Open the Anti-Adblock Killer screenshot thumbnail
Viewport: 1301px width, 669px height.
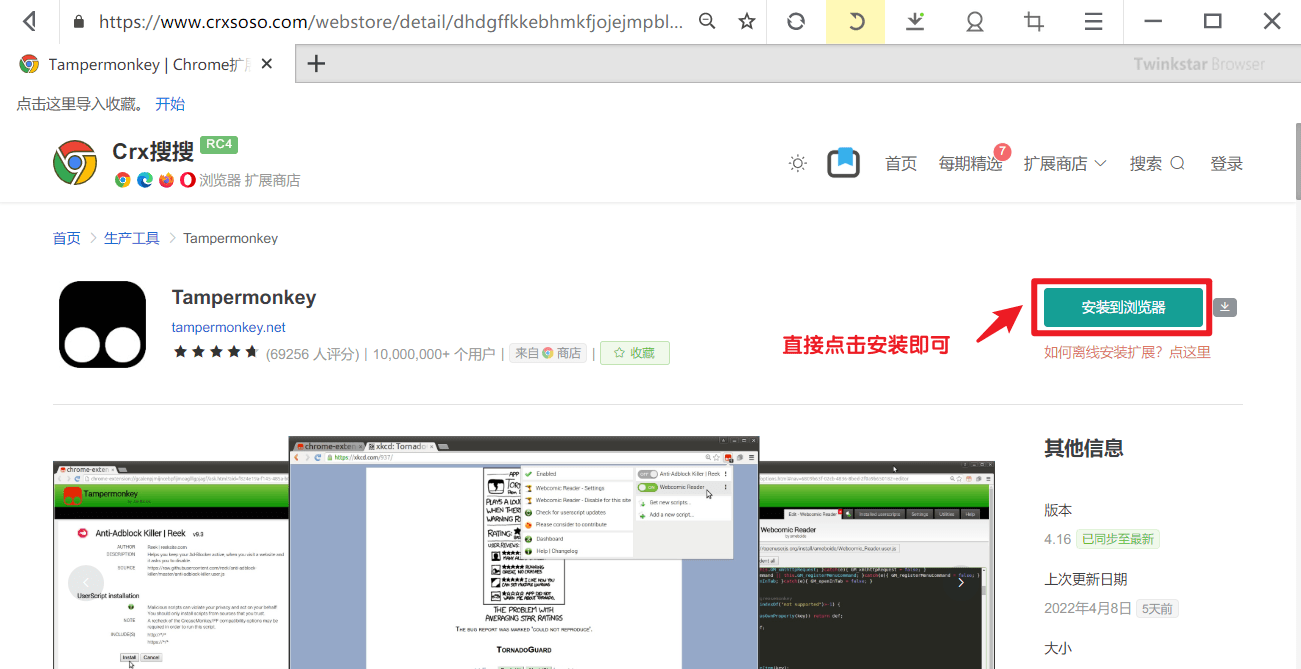click(x=170, y=565)
